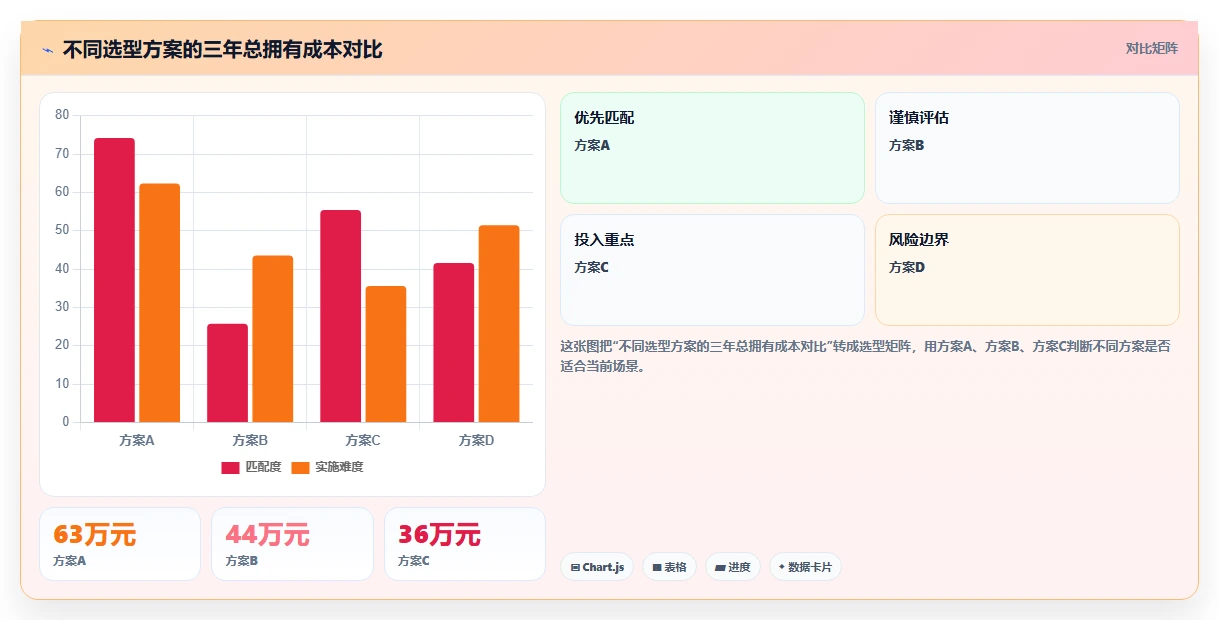Click the red 匹配度 bar for 方案D

pyautogui.click(x=454, y=343)
